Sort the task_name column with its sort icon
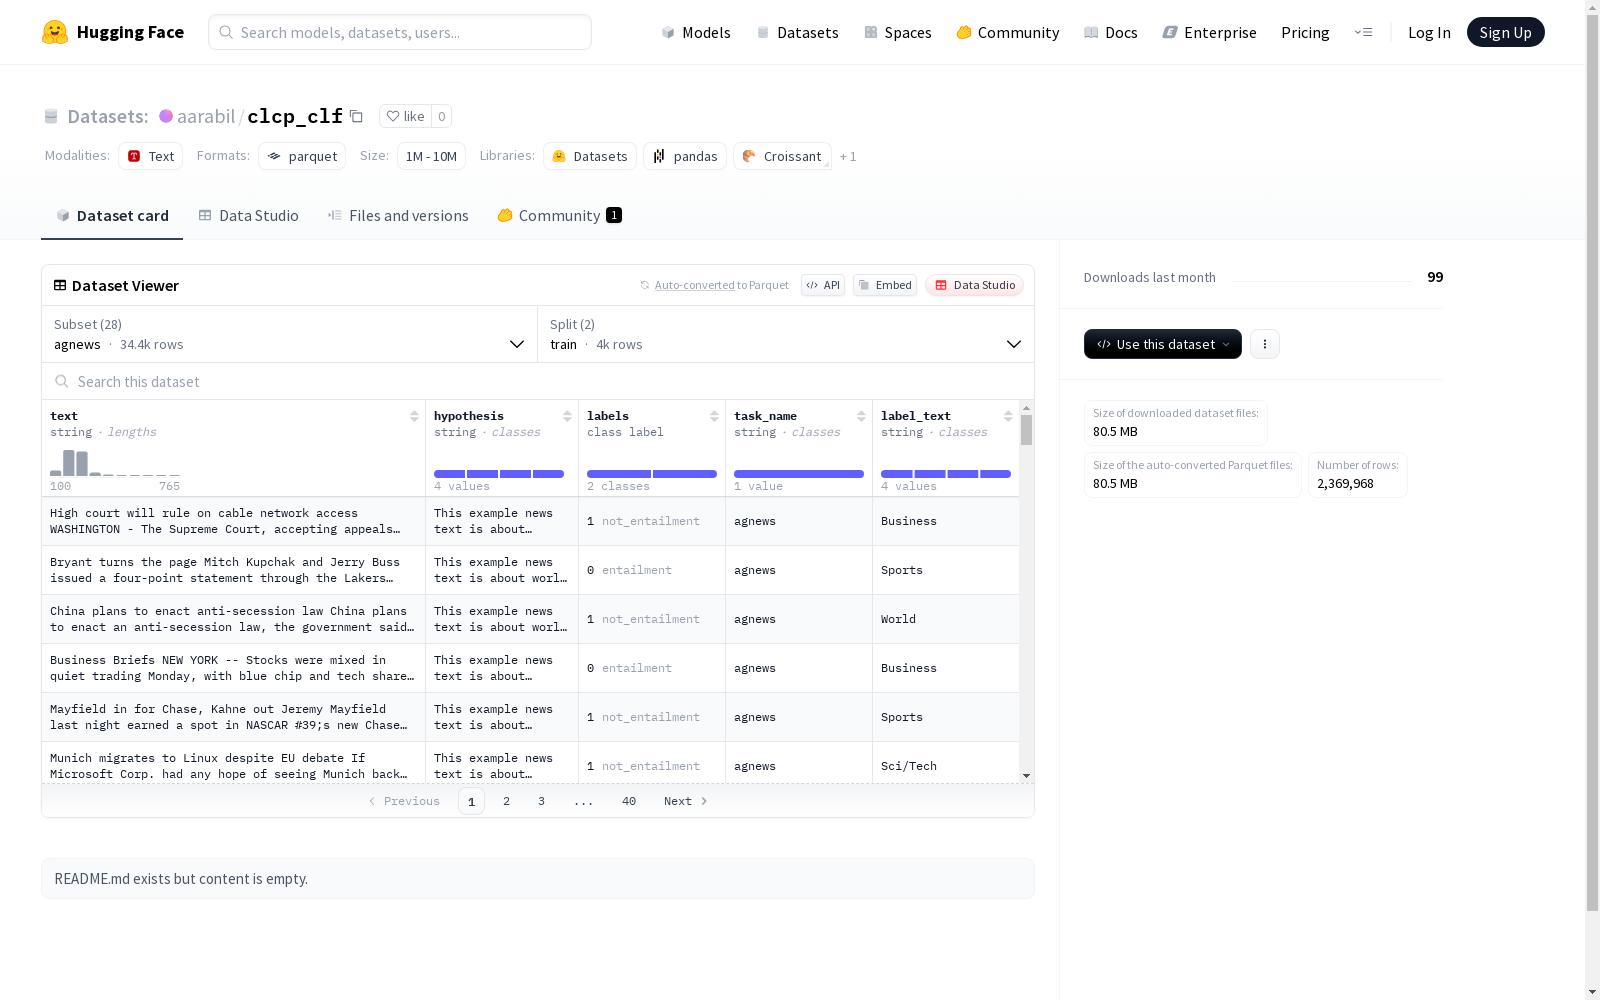 coord(861,416)
